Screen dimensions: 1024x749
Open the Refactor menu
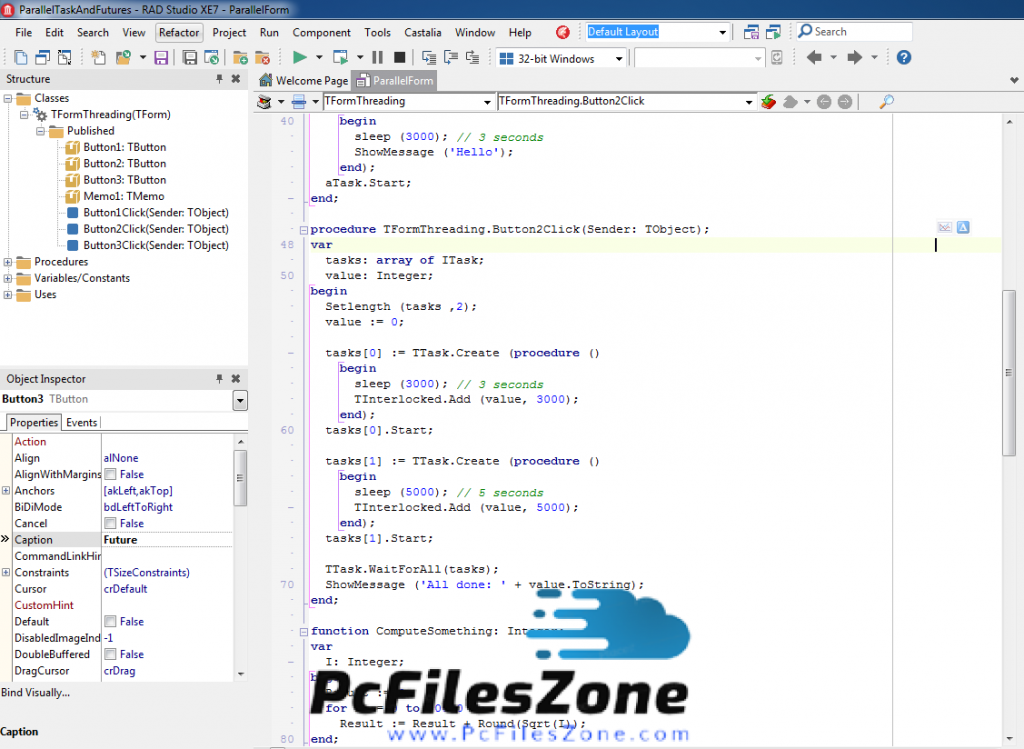coord(179,32)
